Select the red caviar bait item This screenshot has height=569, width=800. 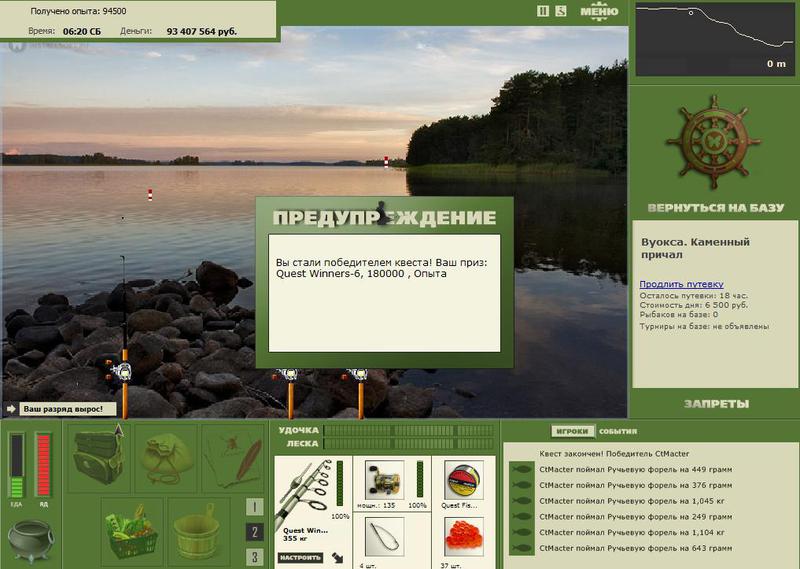[463, 536]
